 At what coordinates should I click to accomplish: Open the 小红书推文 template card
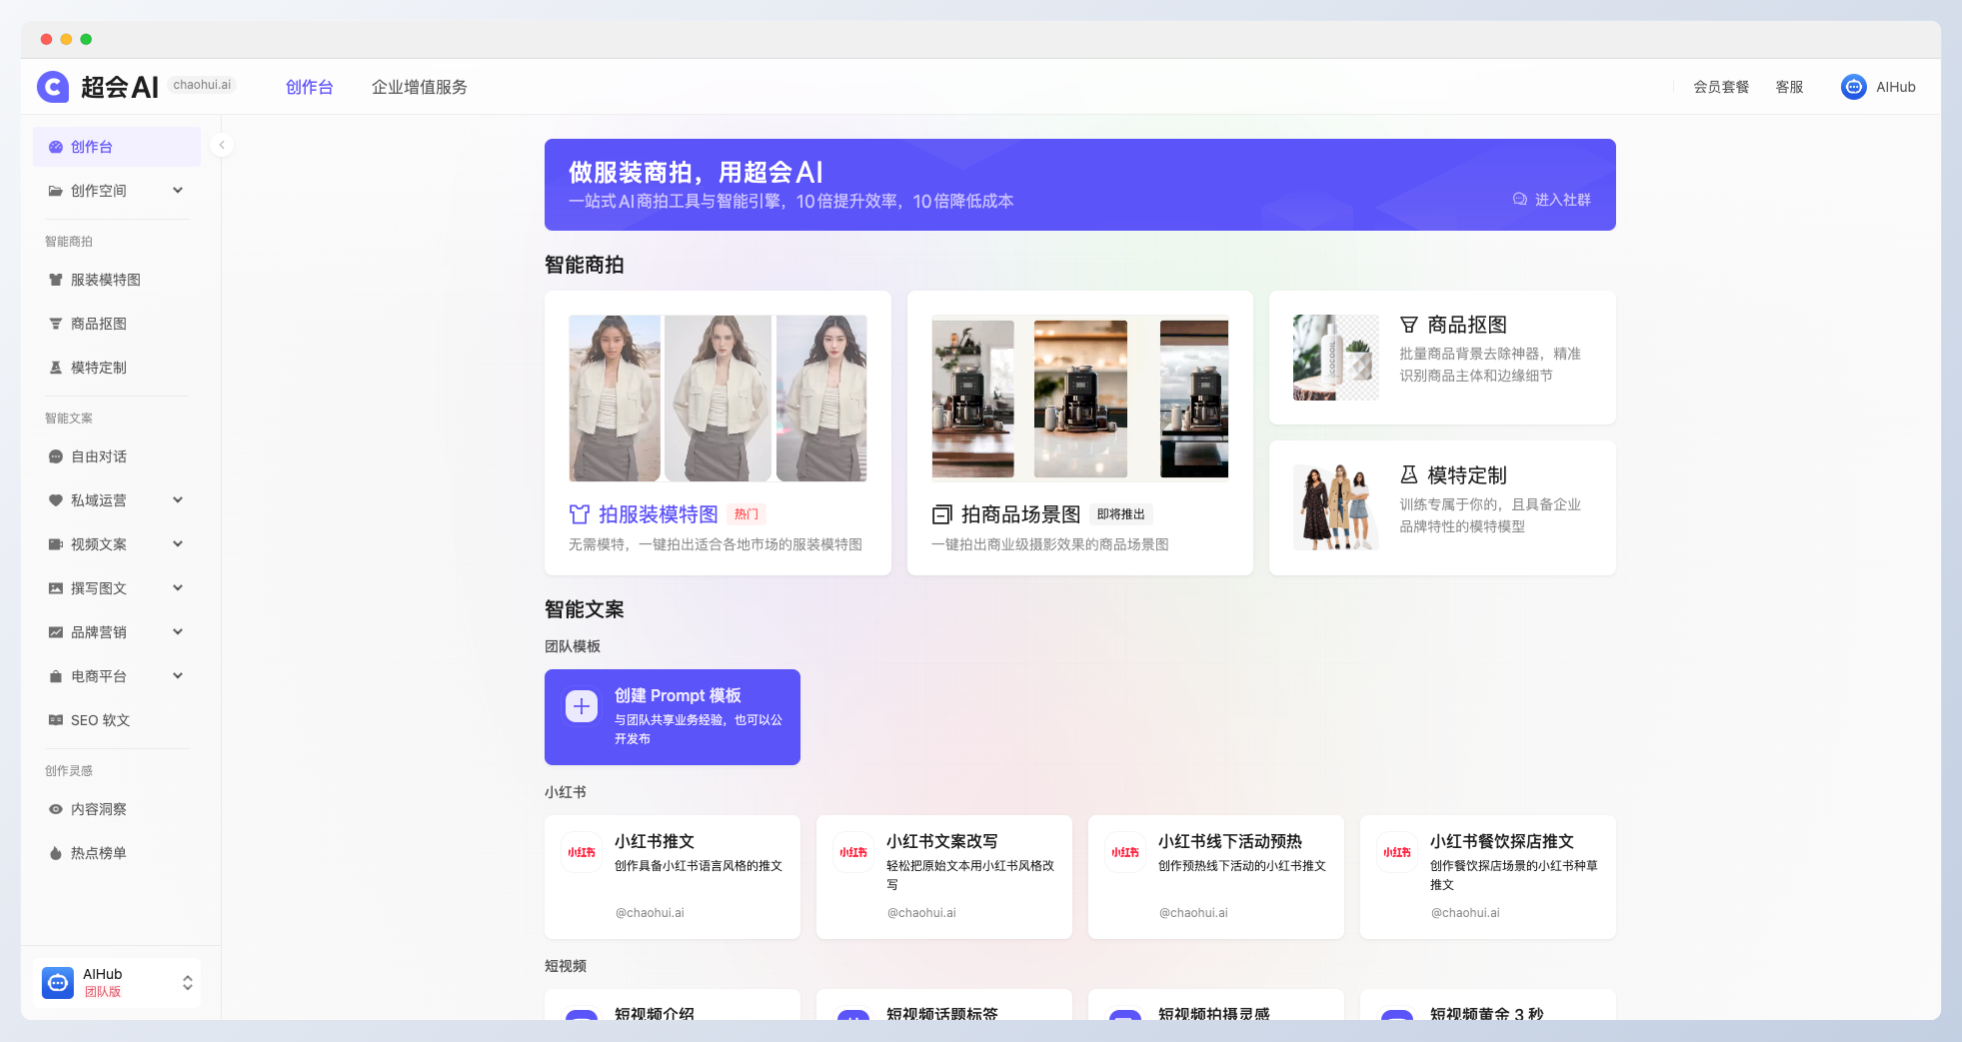(672, 877)
